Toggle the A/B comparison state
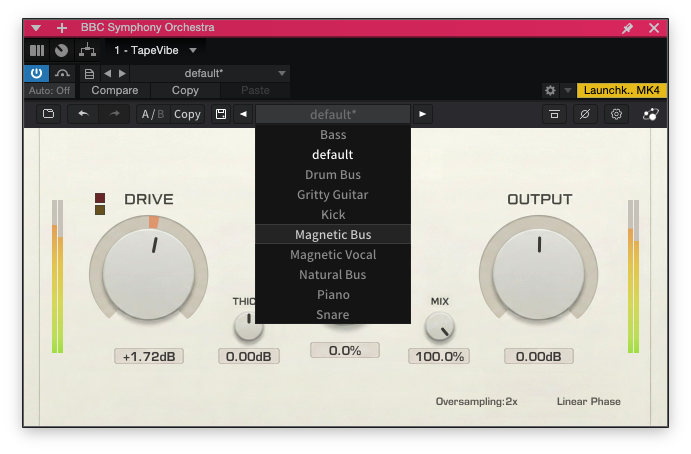 (x=153, y=114)
